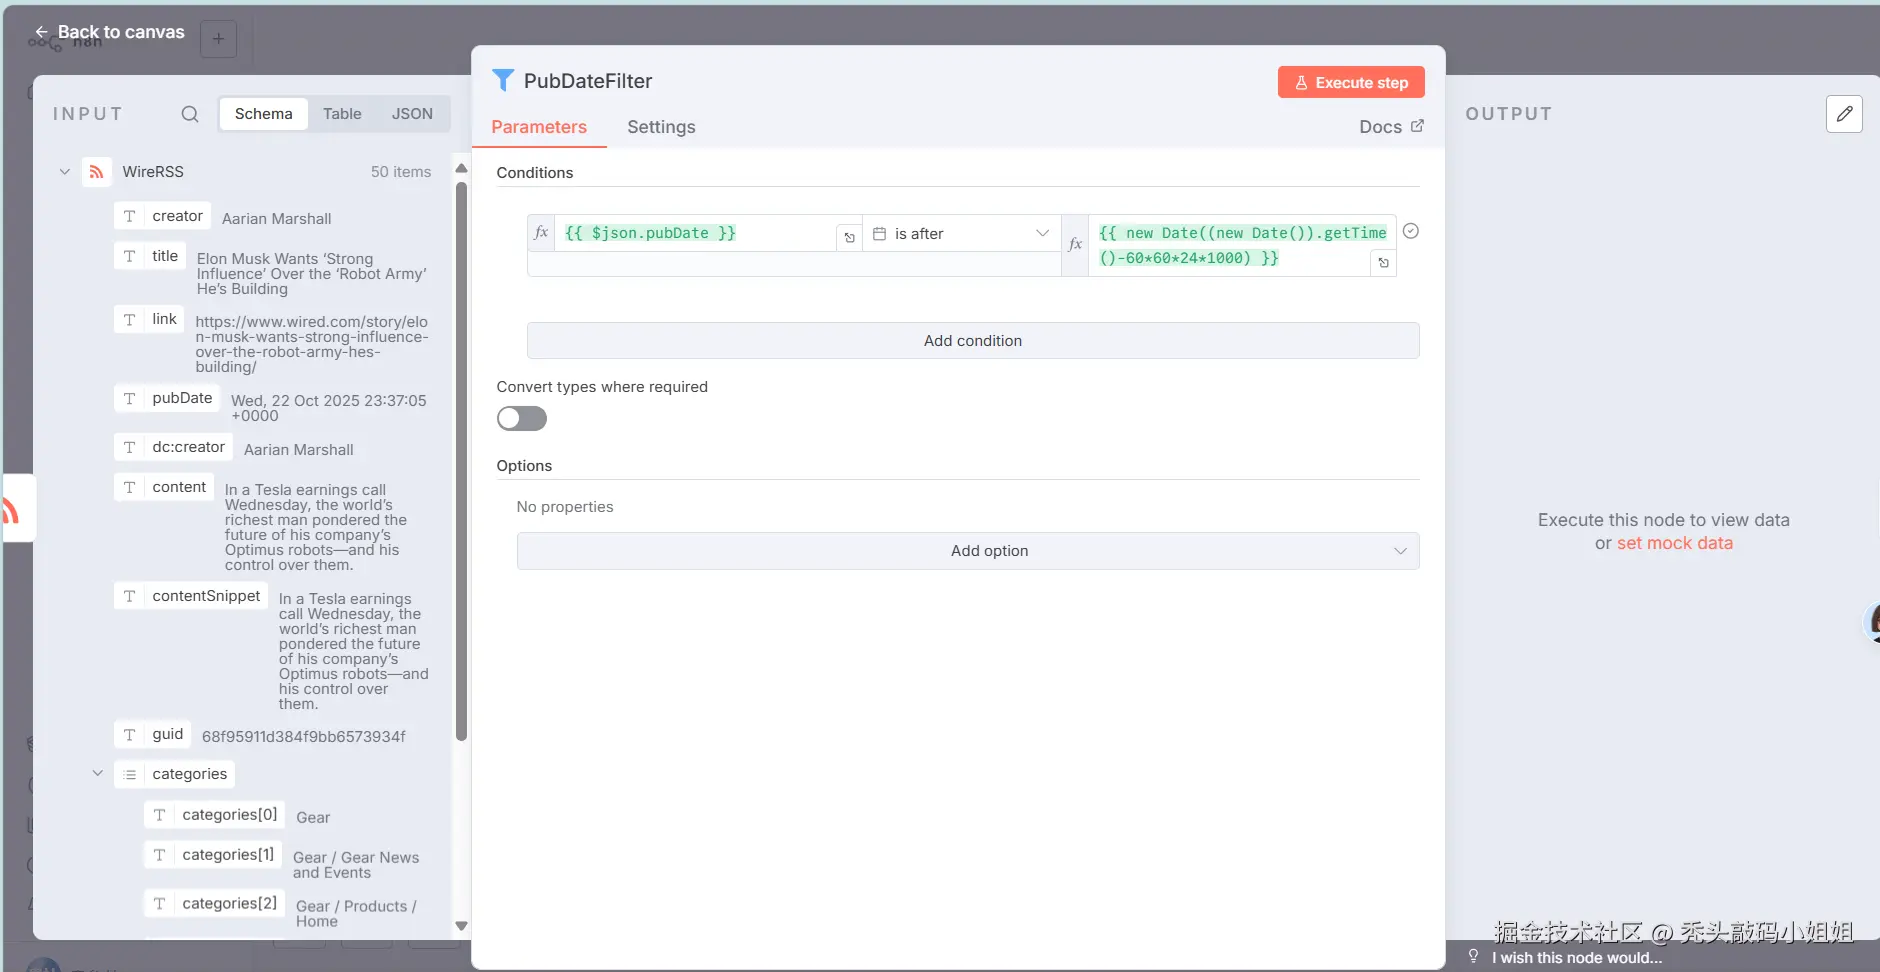
Task: Click the guid value 68f95911d384f9bb6573934f
Action: click(304, 737)
